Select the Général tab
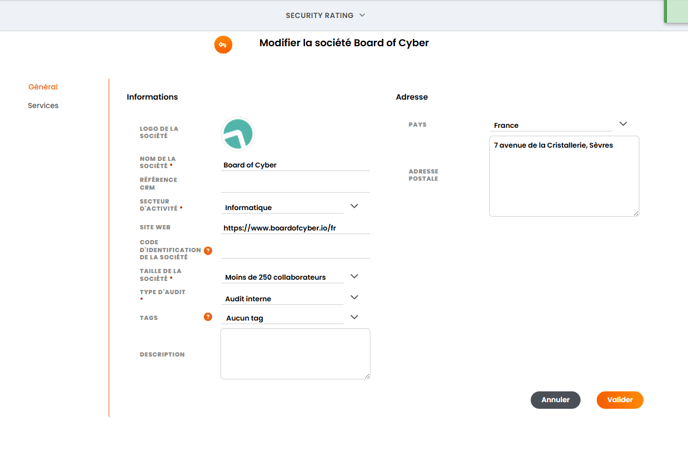Screen dimensions: 688x461 pyautogui.click(x=43, y=87)
